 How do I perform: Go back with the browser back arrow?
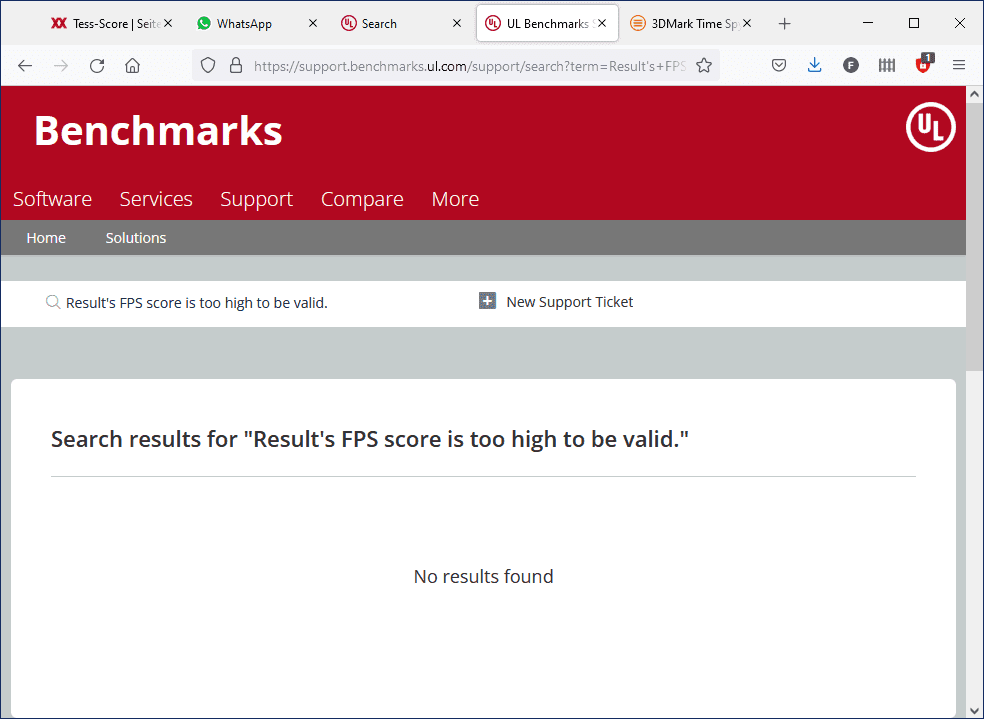(25, 66)
